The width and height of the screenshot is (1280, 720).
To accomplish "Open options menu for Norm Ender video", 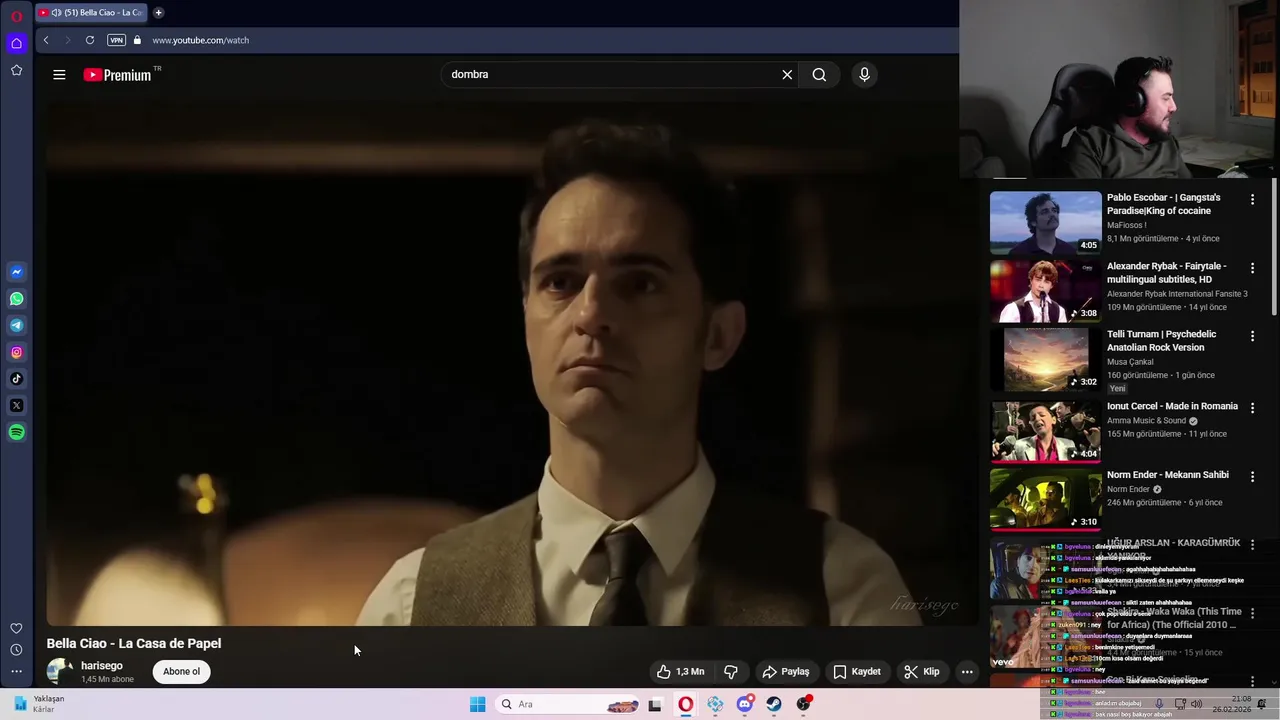I will (x=1252, y=477).
